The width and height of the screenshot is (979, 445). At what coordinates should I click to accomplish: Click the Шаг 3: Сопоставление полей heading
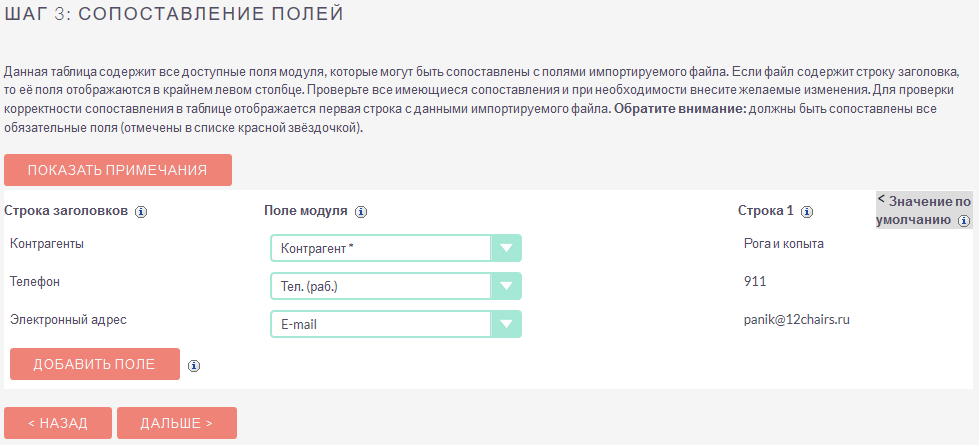coord(174,14)
